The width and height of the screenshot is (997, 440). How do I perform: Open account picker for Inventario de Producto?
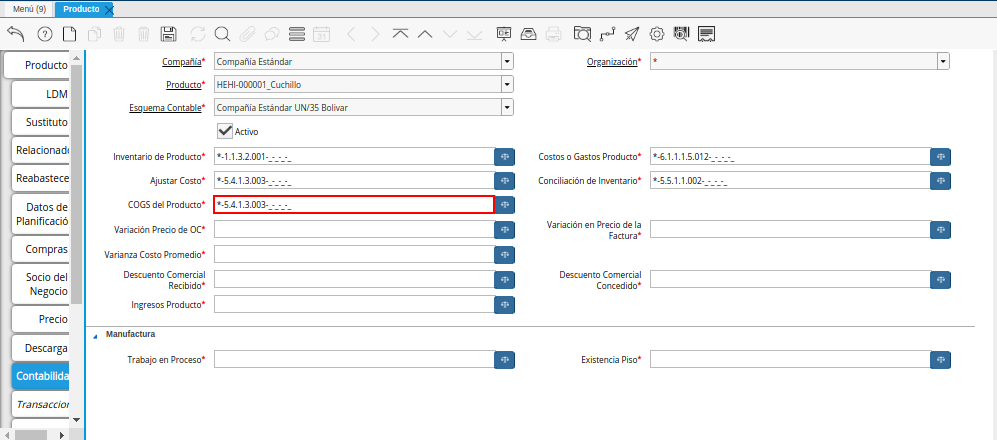(505, 157)
